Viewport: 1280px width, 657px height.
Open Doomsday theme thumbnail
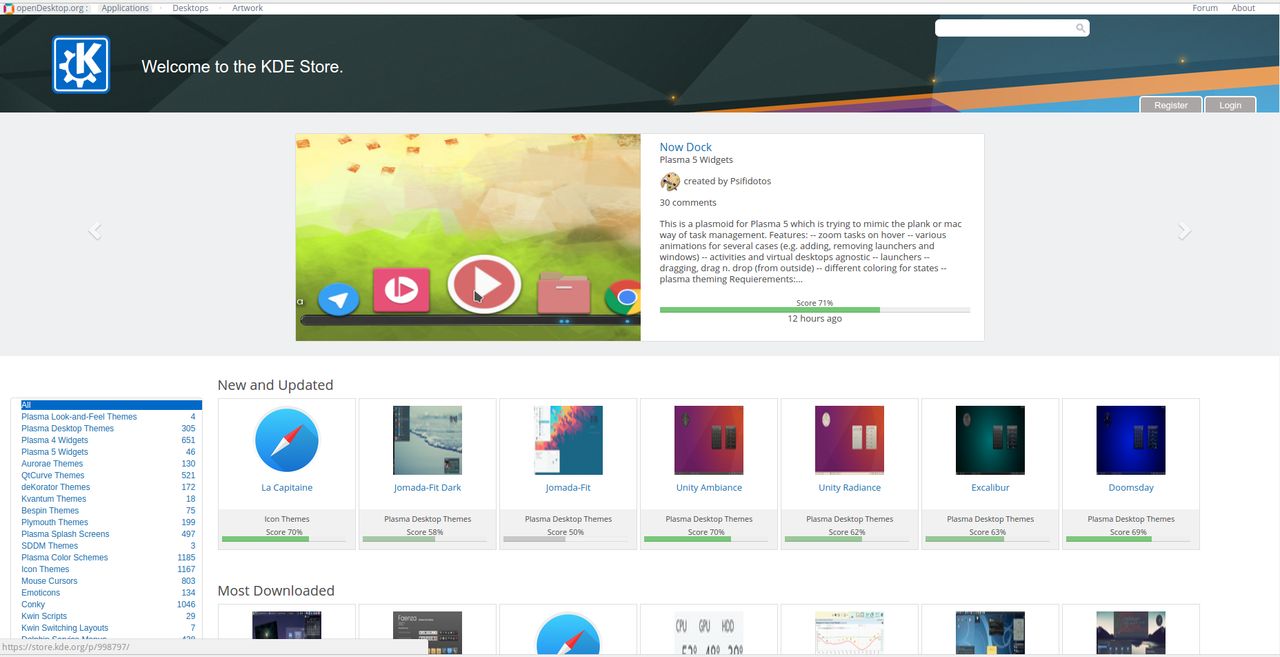pos(1131,440)
